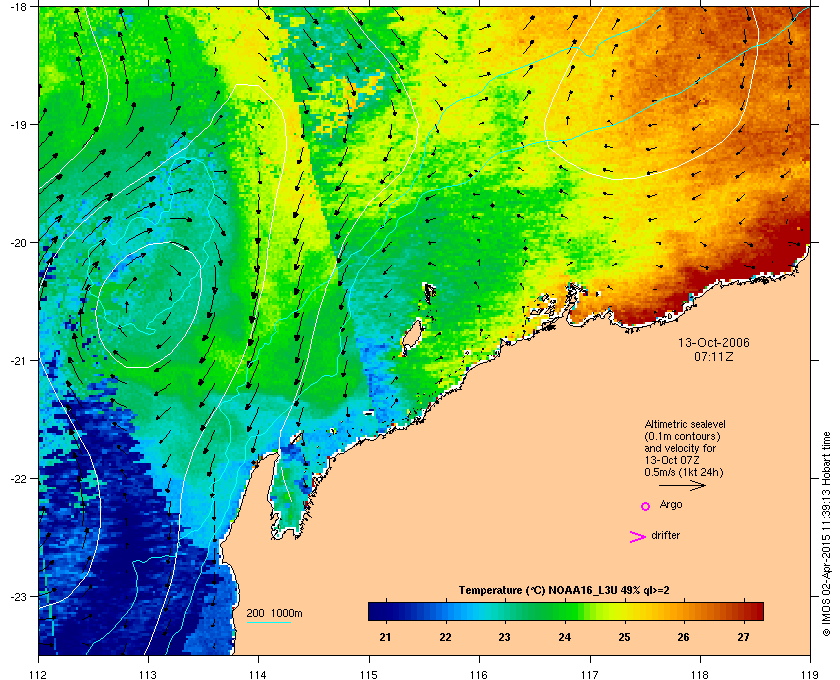840x680 pixels.
Task: Click the colorbar tick label 24
Action: [564, 637]
